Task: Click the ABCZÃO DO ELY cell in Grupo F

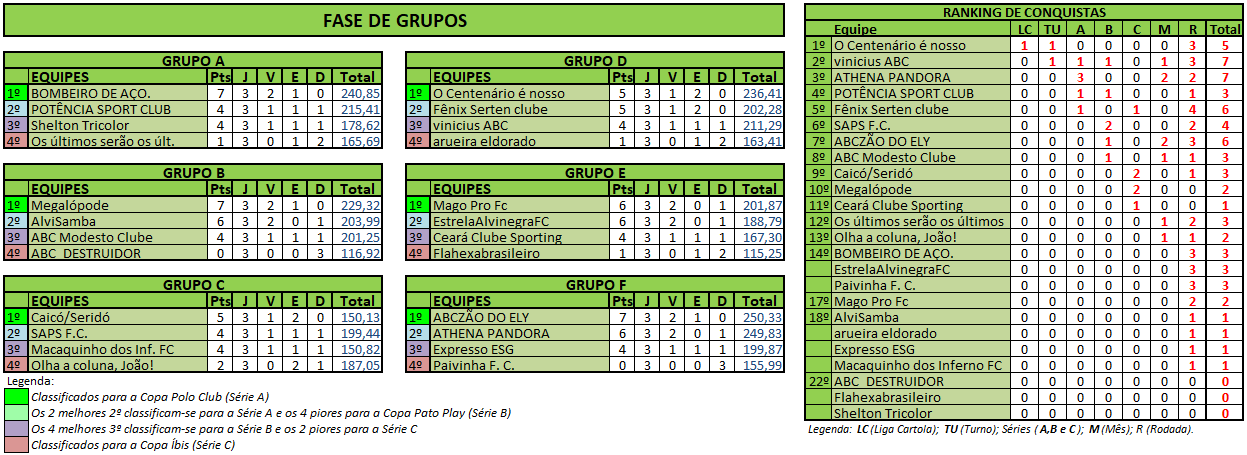Action: point(520,317)
